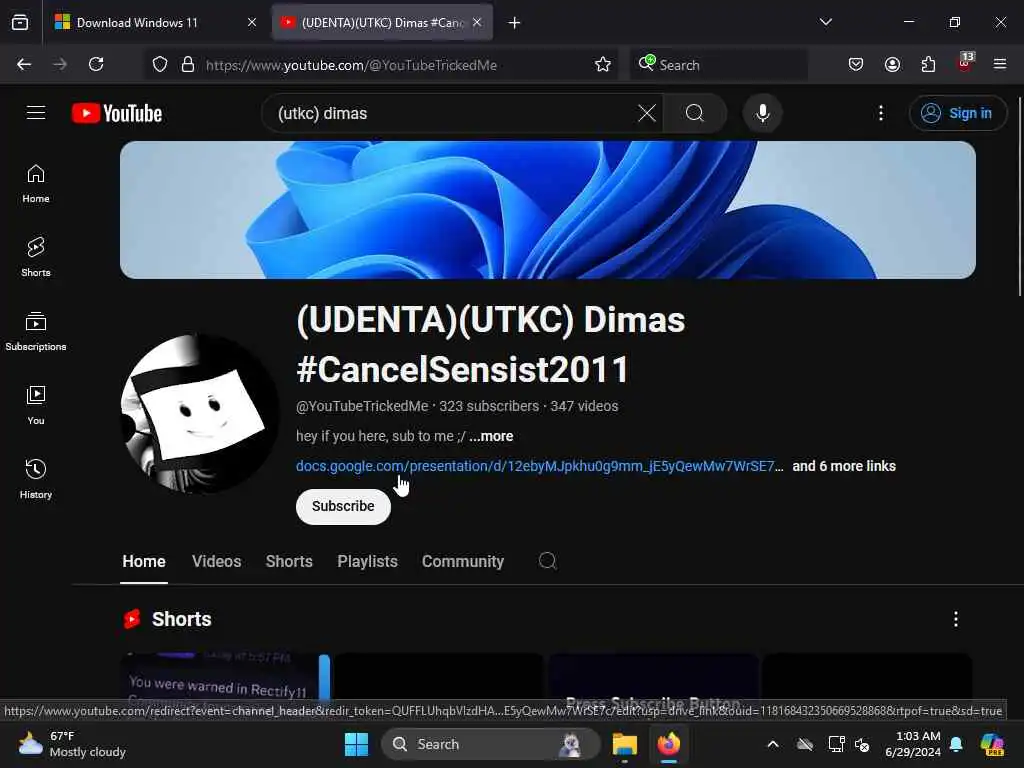Open the weather widget showing 67°F
This screenshot has width=1024, height=768.
pyautogui.click(x=72, y=744)
